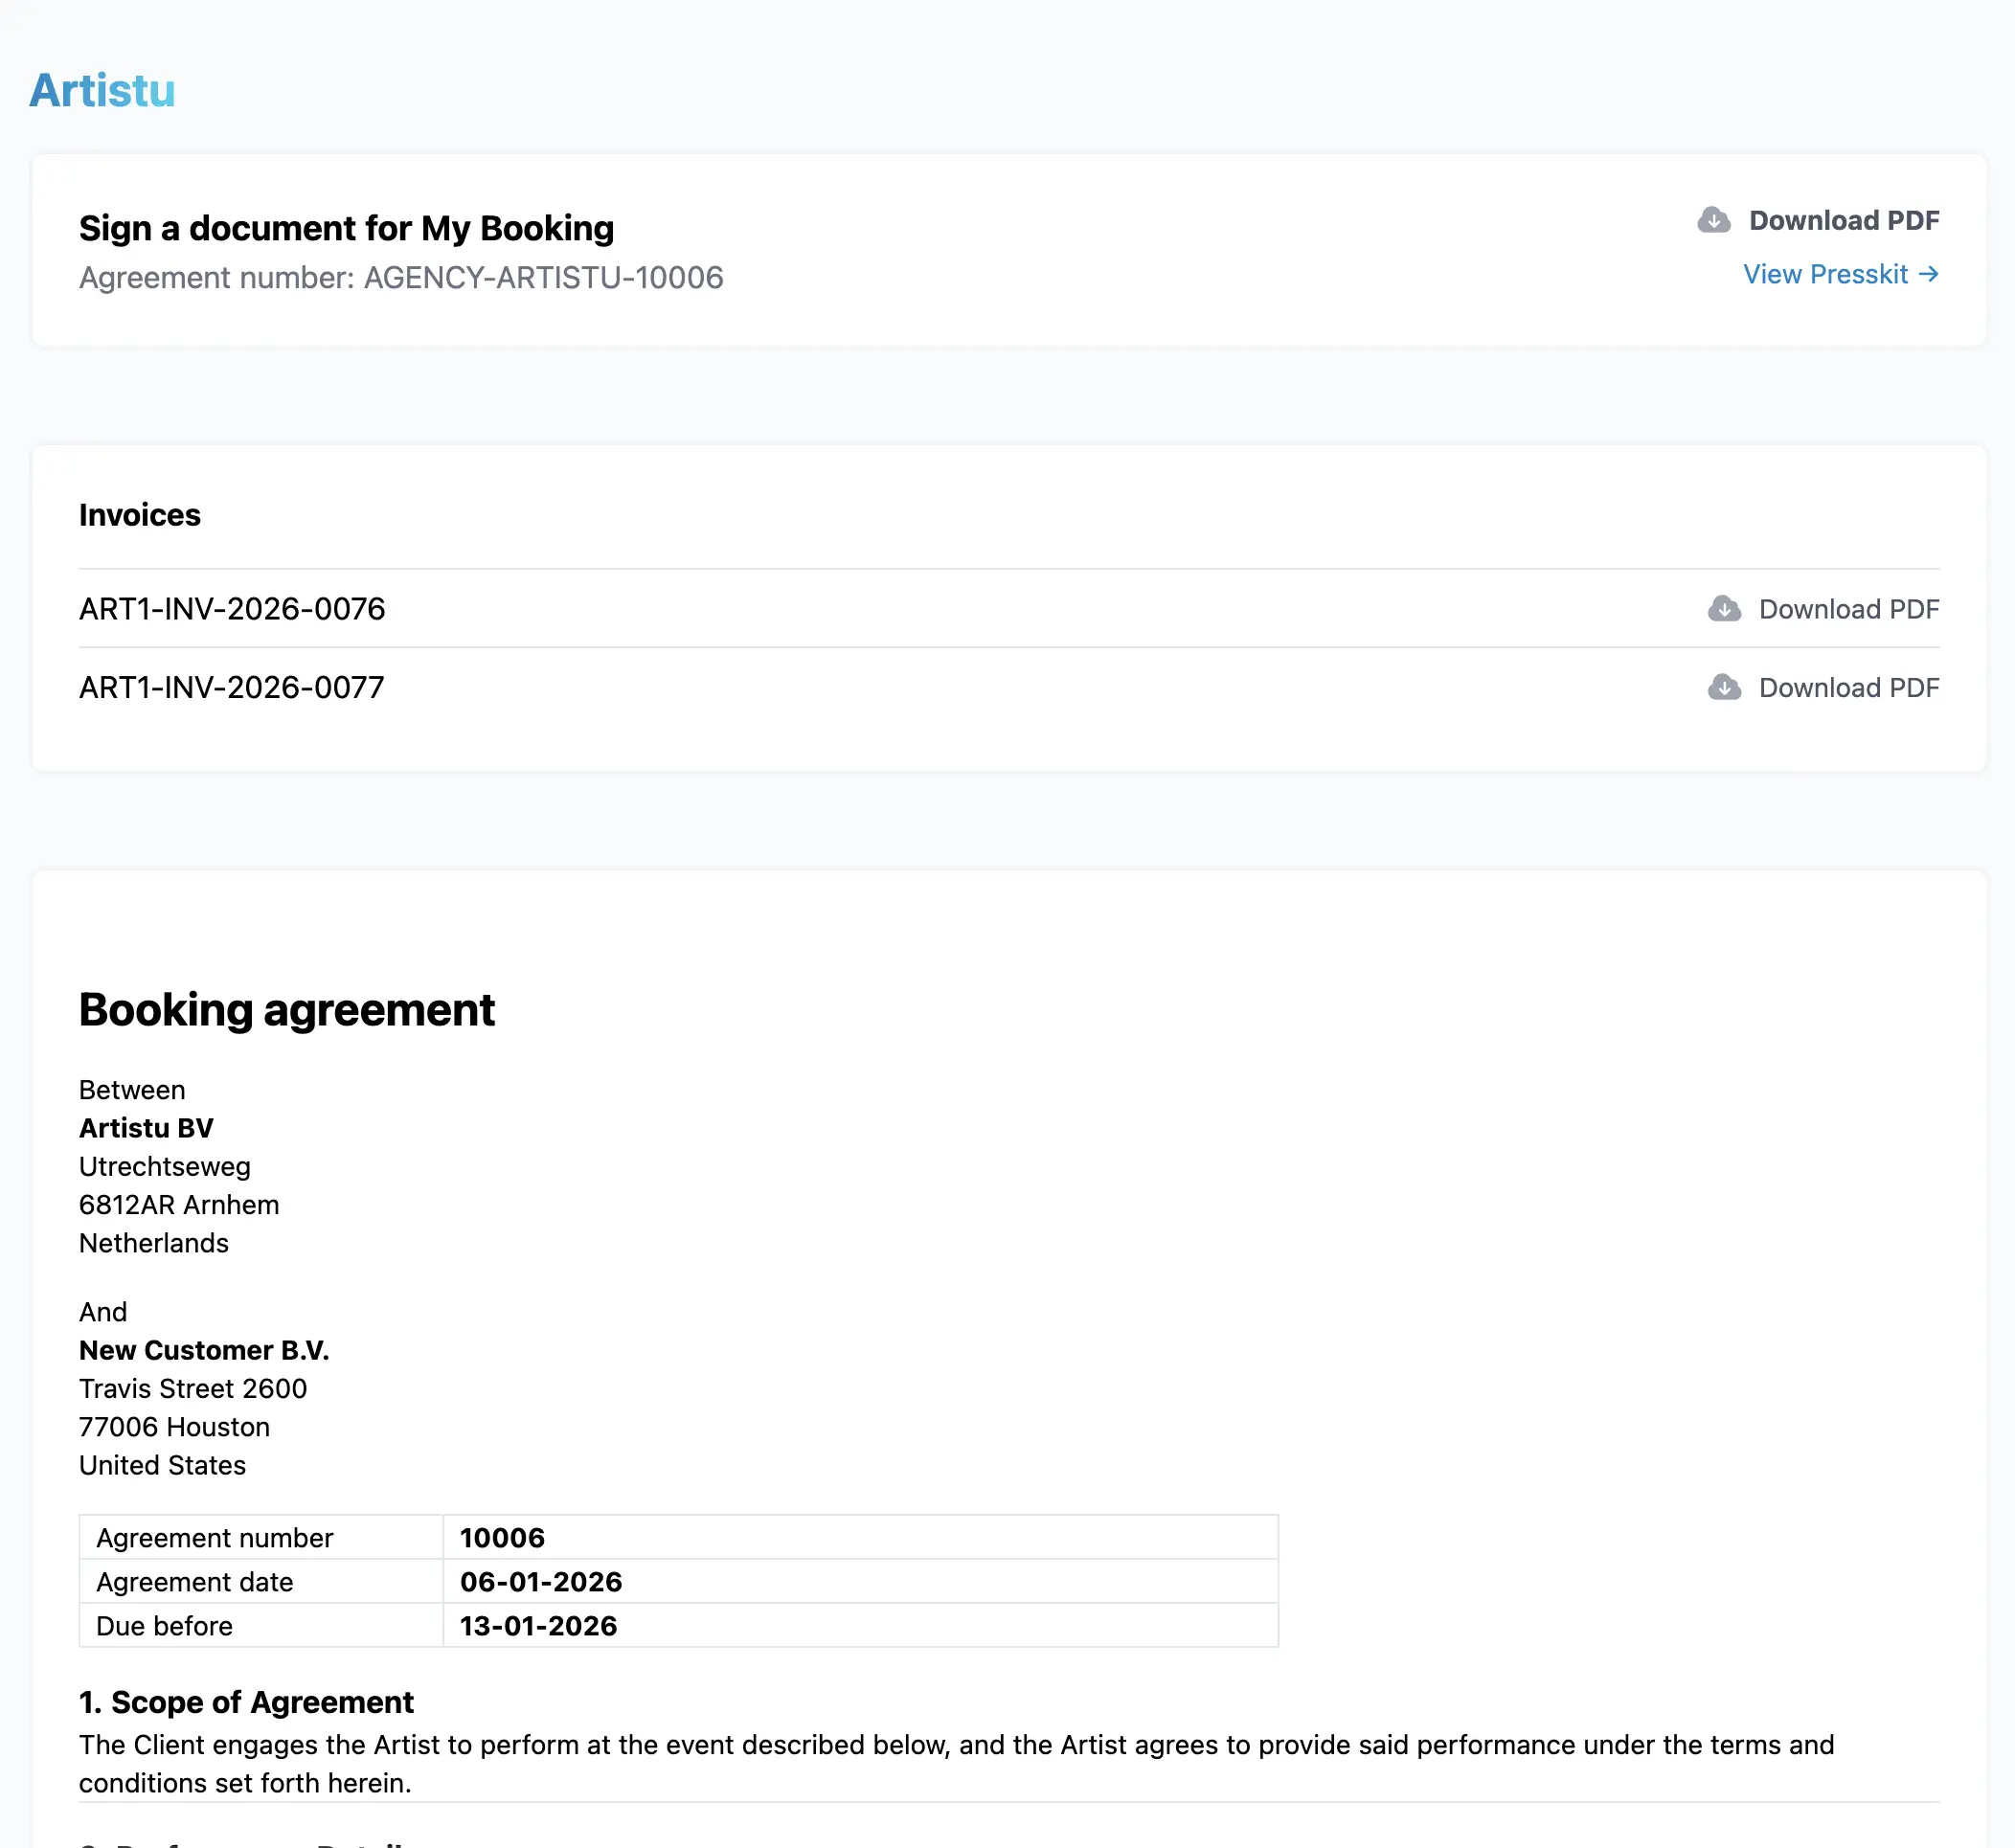
Task: Click the Artistu BV party name
Action: click(x=146, y=1128)
